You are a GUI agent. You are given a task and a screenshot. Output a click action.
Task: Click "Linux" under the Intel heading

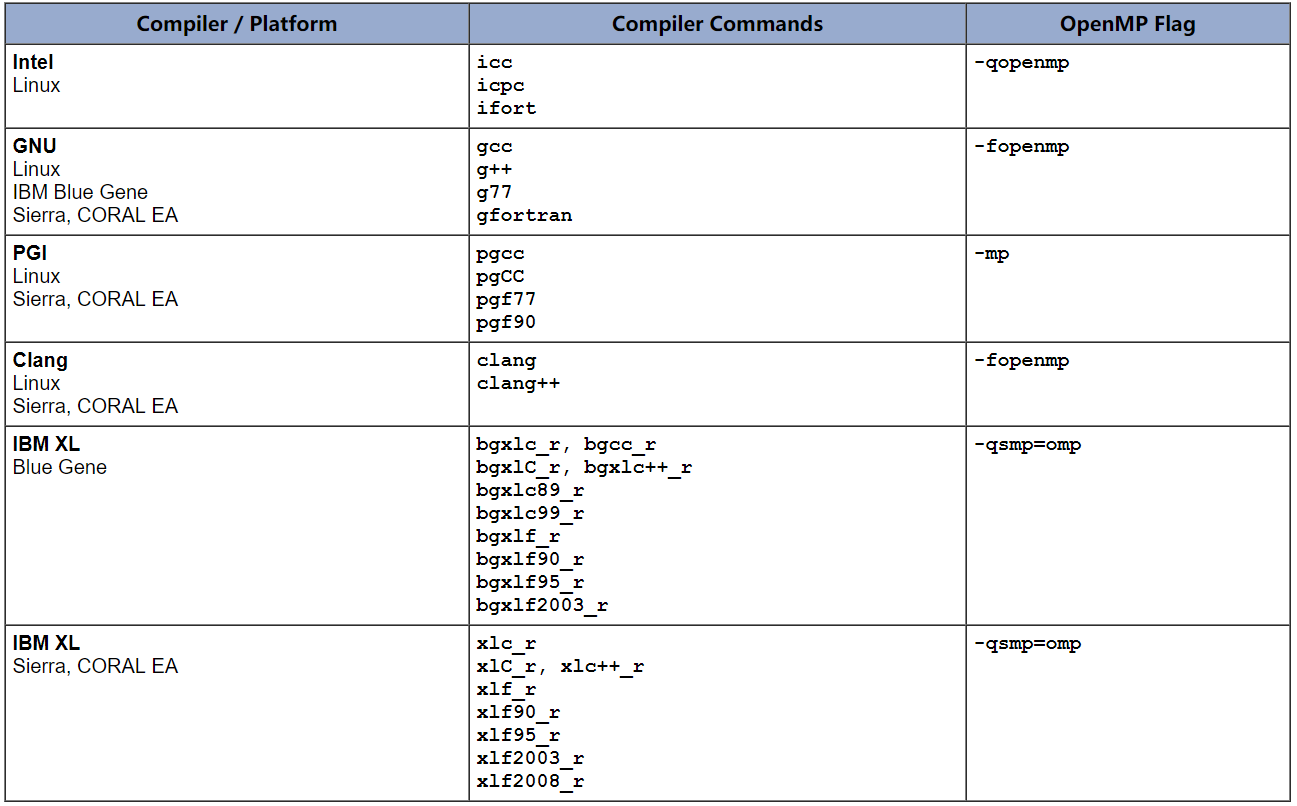click(x=36, y=85)
